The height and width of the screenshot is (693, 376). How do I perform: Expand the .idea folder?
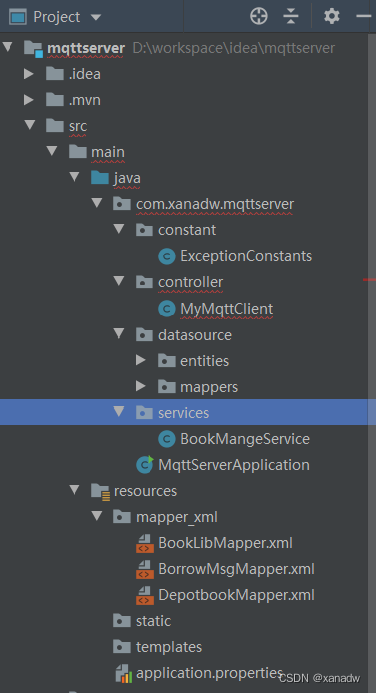(x=29, y=74)
